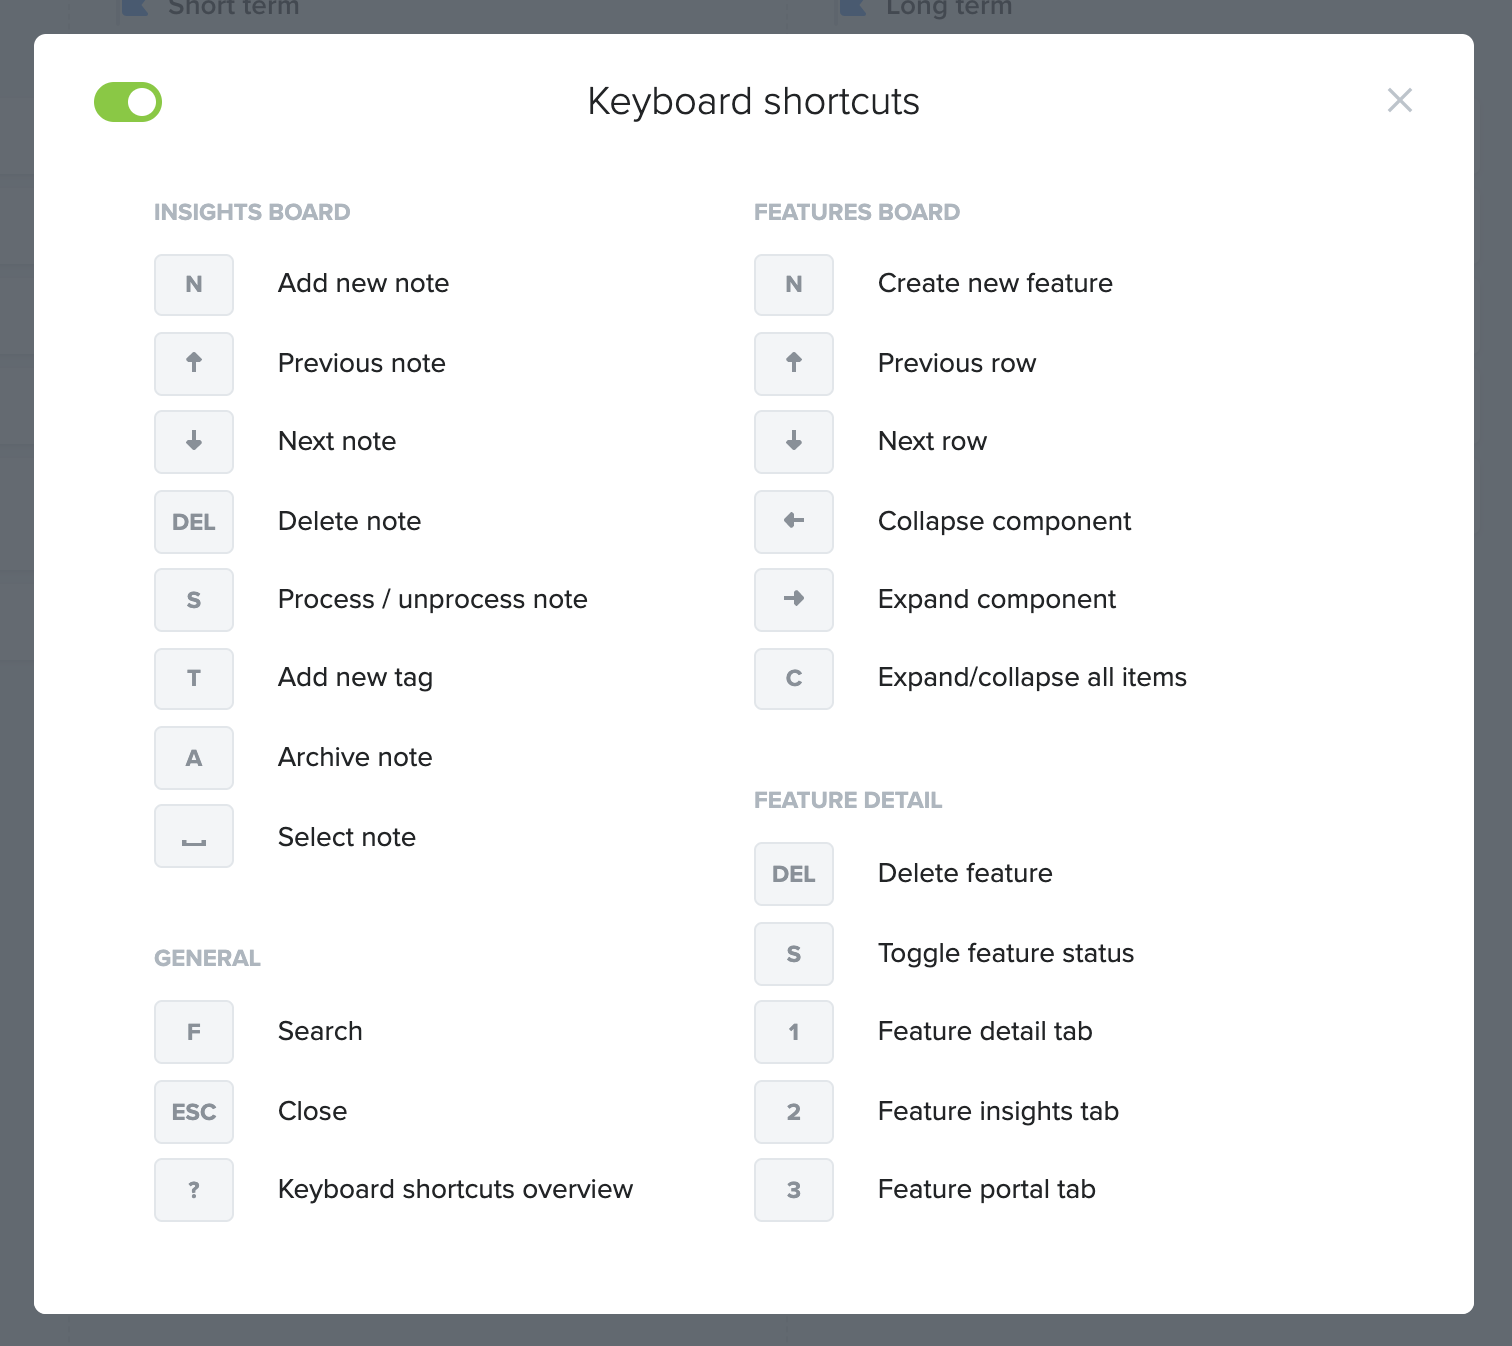Click the Keyboard shortcuts dialog title

point(754,102)
